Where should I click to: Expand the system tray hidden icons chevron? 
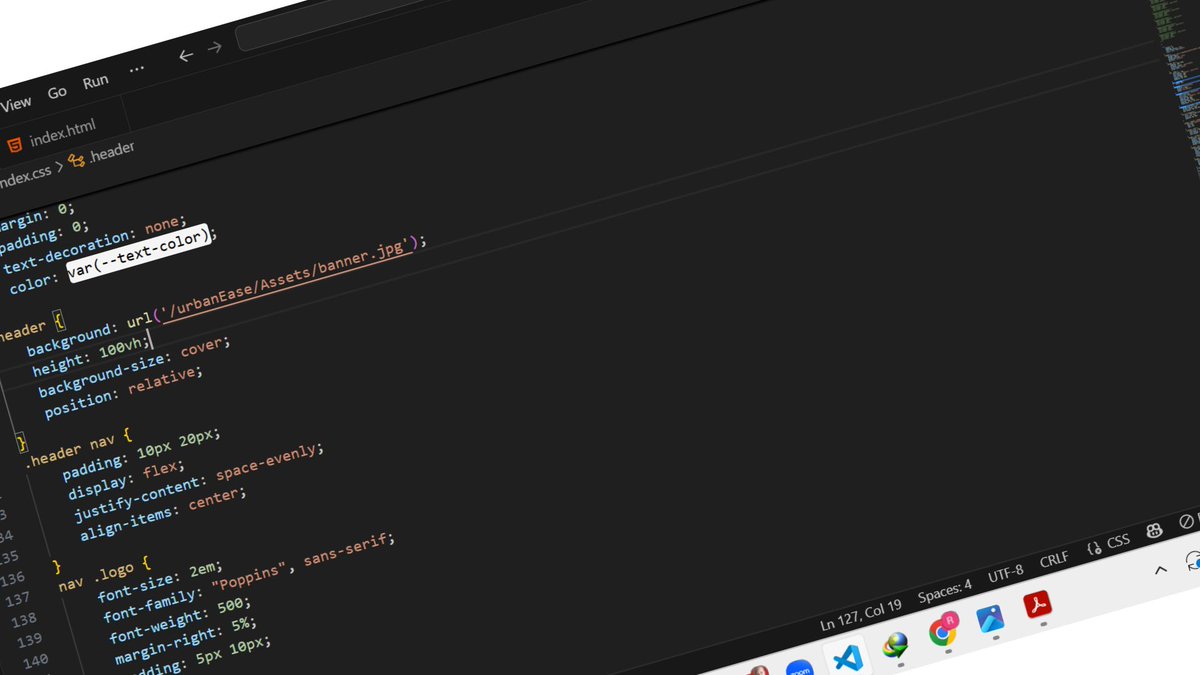click(1161, 570)
